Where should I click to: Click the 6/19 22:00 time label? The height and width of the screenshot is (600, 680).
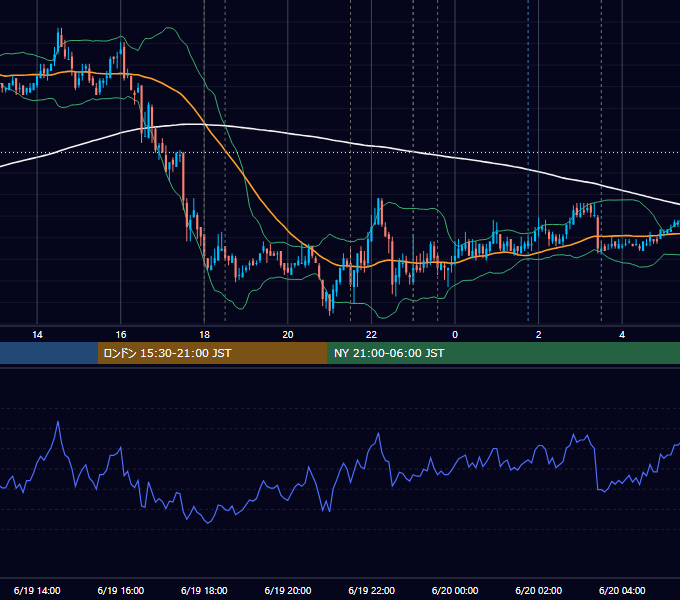(x=372, y=590)
